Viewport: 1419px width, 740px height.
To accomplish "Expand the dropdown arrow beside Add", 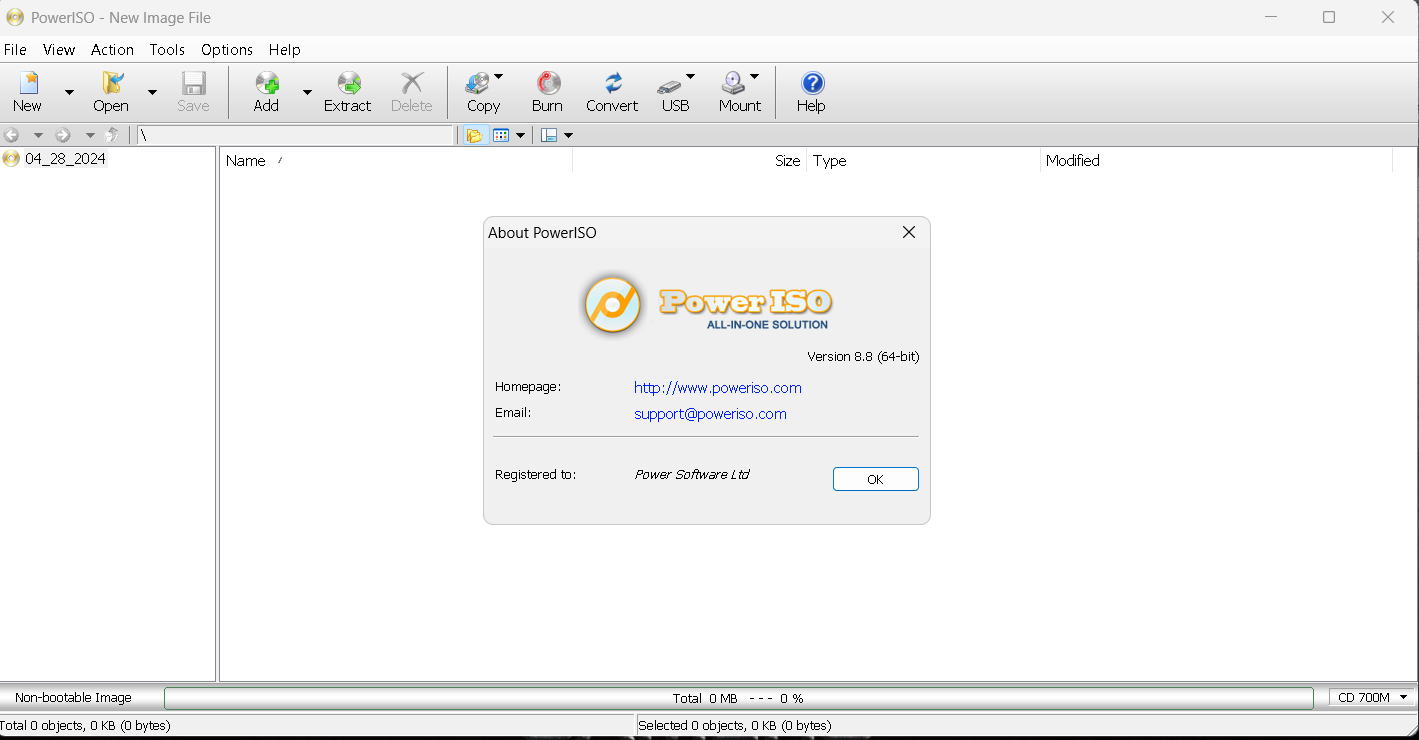I will [307, 92].
